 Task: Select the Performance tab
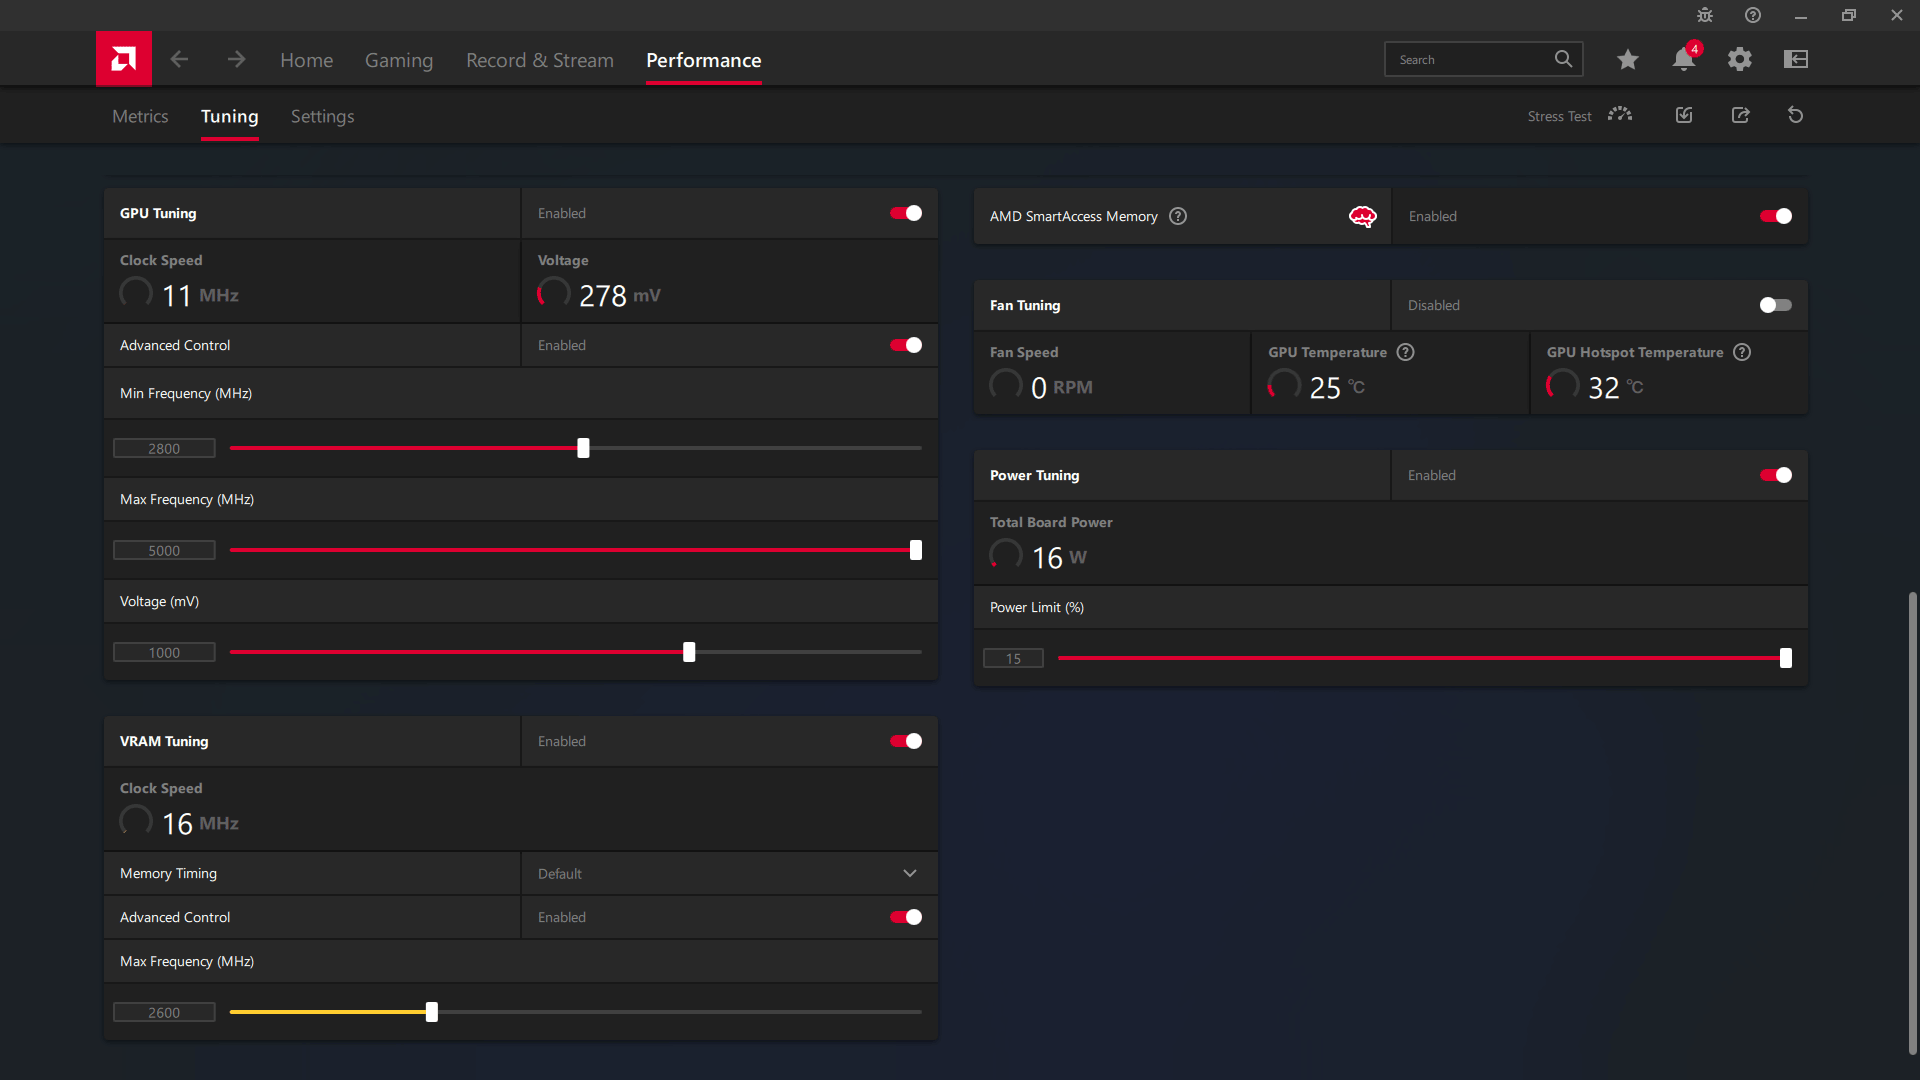point(704,60)
